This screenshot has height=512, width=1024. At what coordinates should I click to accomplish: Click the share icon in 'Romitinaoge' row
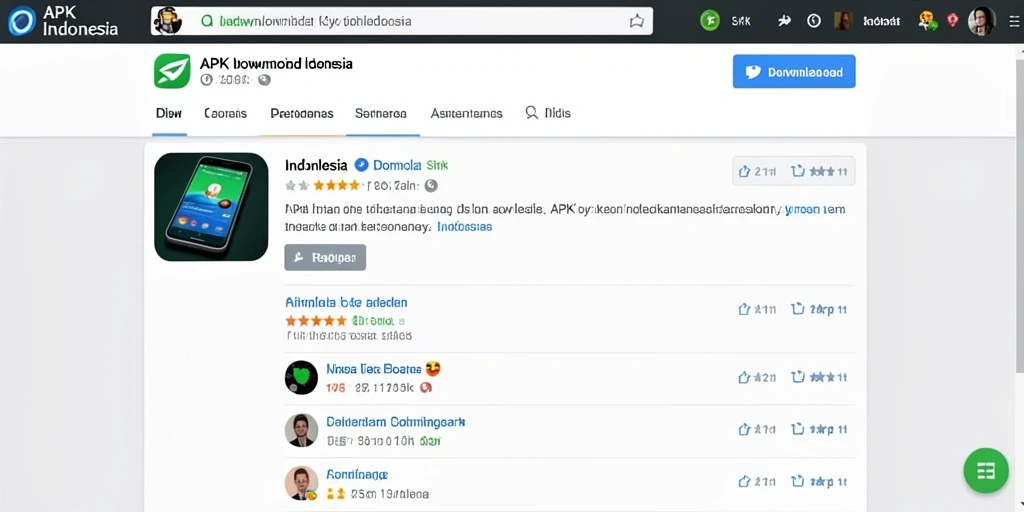pos(797,482)
